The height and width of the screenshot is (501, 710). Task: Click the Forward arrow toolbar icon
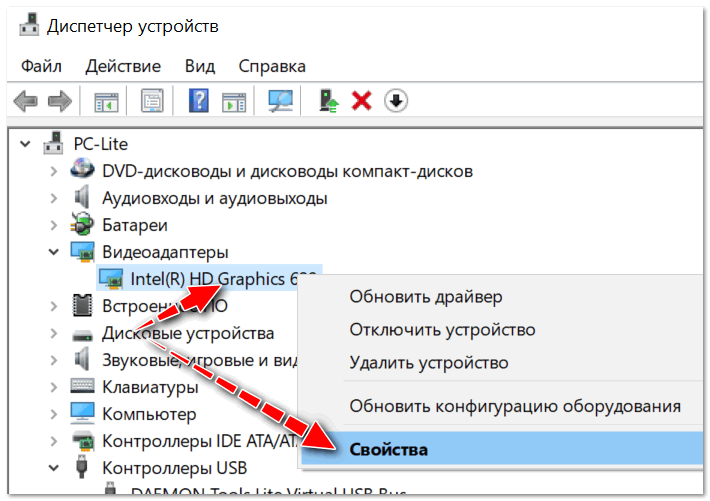[60, 101]
